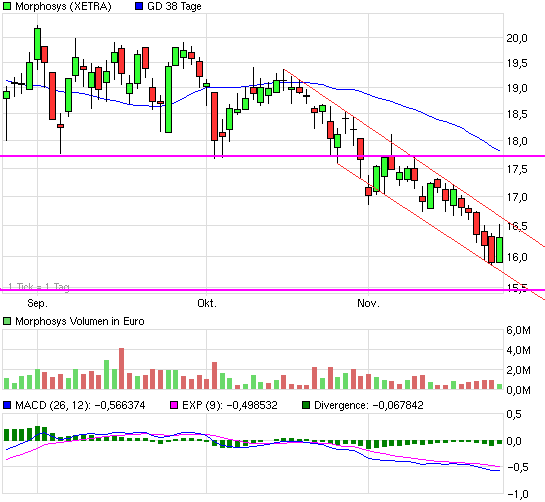Click the tall green candle above 20,0 in September
This screenshot has height=502, width=545.
point(37,44)
